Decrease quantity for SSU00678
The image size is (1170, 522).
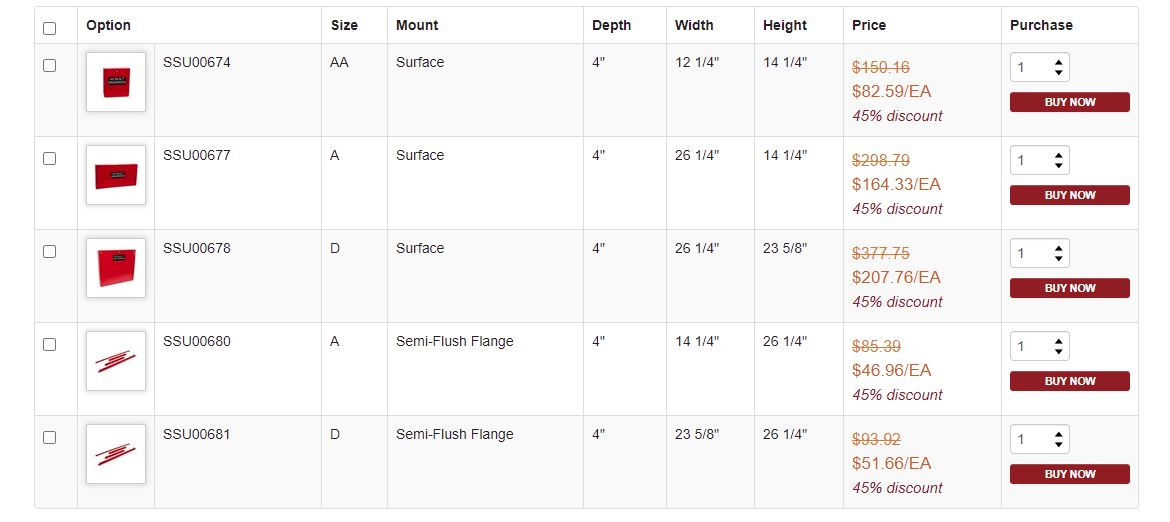click(x=1058, y=258)
